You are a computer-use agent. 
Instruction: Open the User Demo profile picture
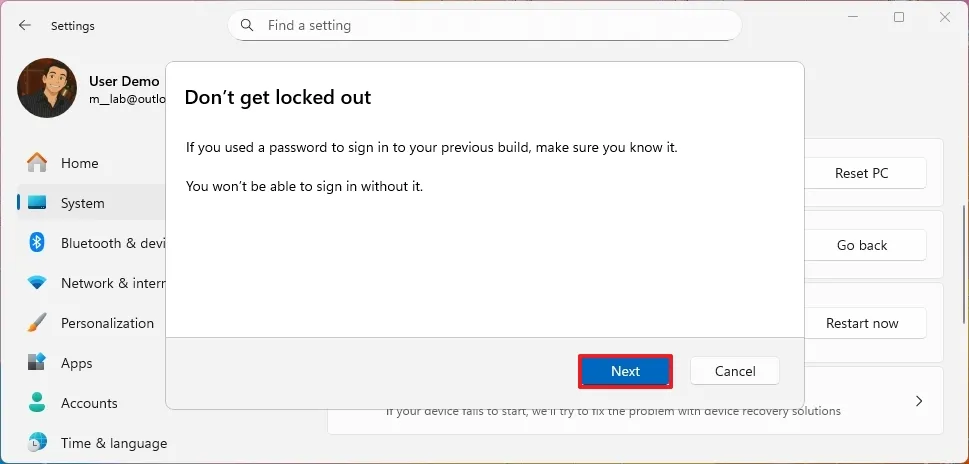coord(47,88)
